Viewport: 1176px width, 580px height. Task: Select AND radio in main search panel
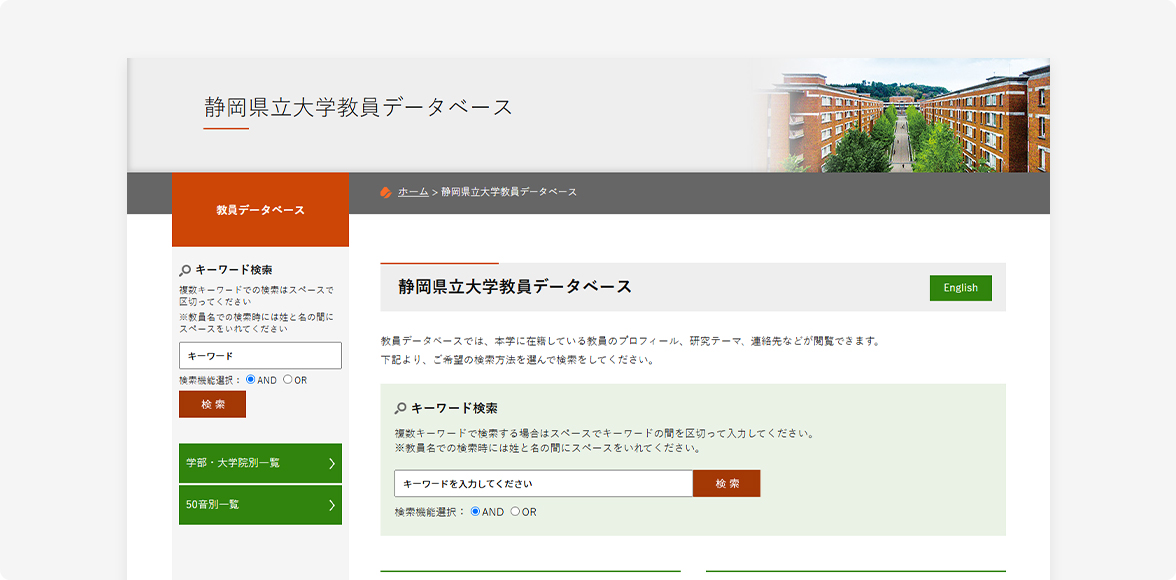tap(475, 512)
